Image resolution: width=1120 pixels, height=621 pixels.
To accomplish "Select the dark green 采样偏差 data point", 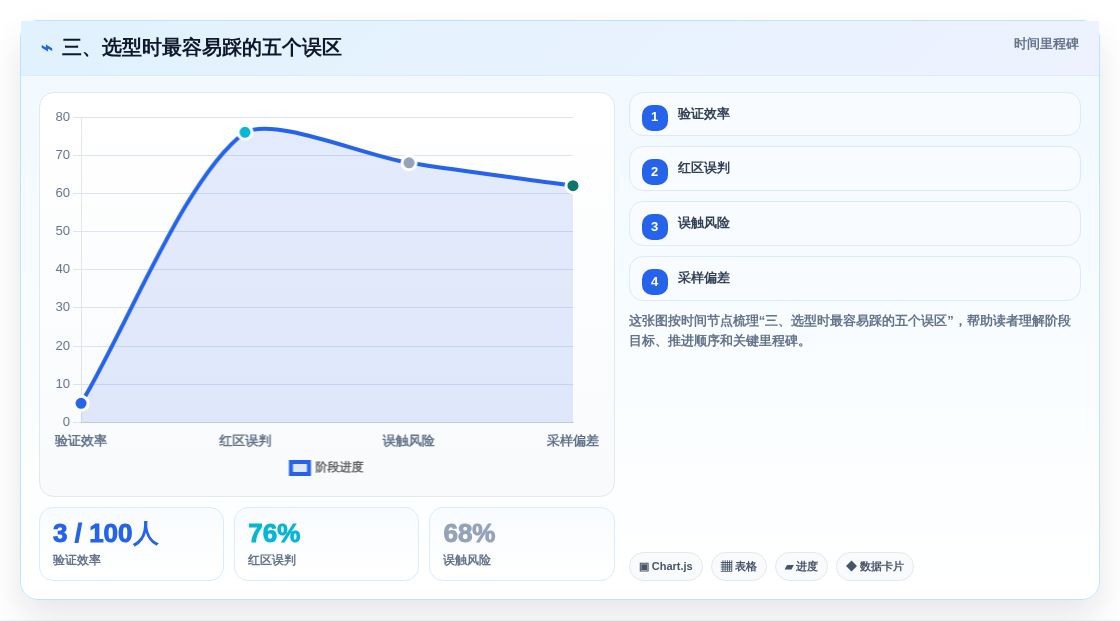I will (x=572, y=186).
